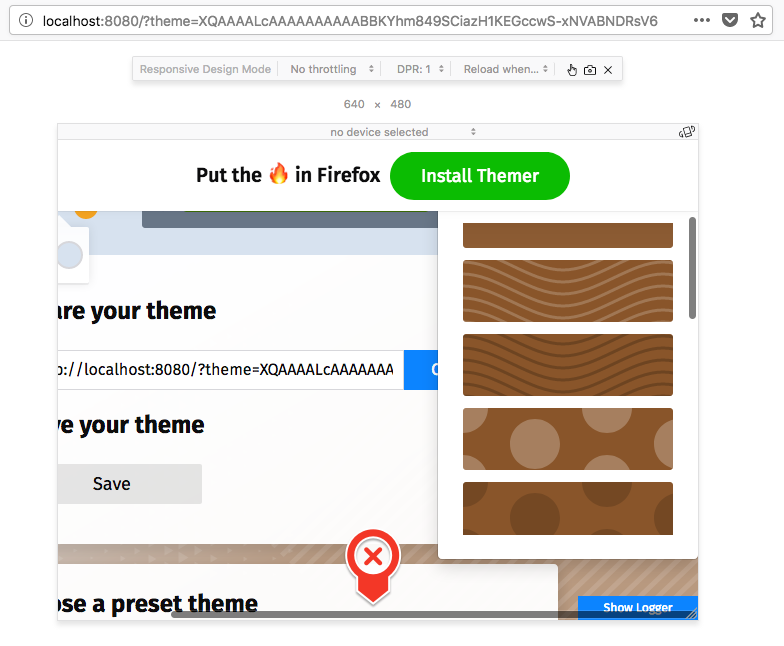Click the Responsive Design Mode label
This screenshot has height=646, width=784.
click(x=205, y=69)
